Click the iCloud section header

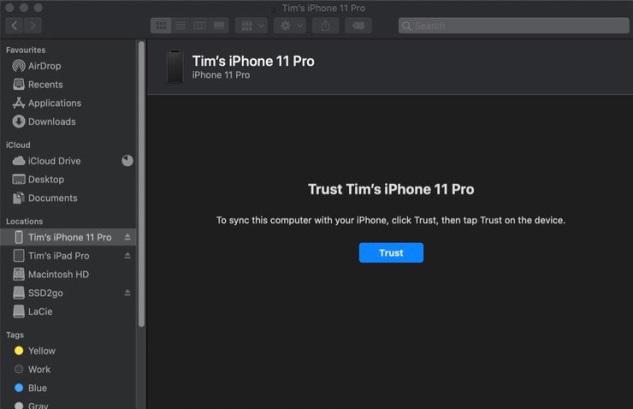click(18, 145)
